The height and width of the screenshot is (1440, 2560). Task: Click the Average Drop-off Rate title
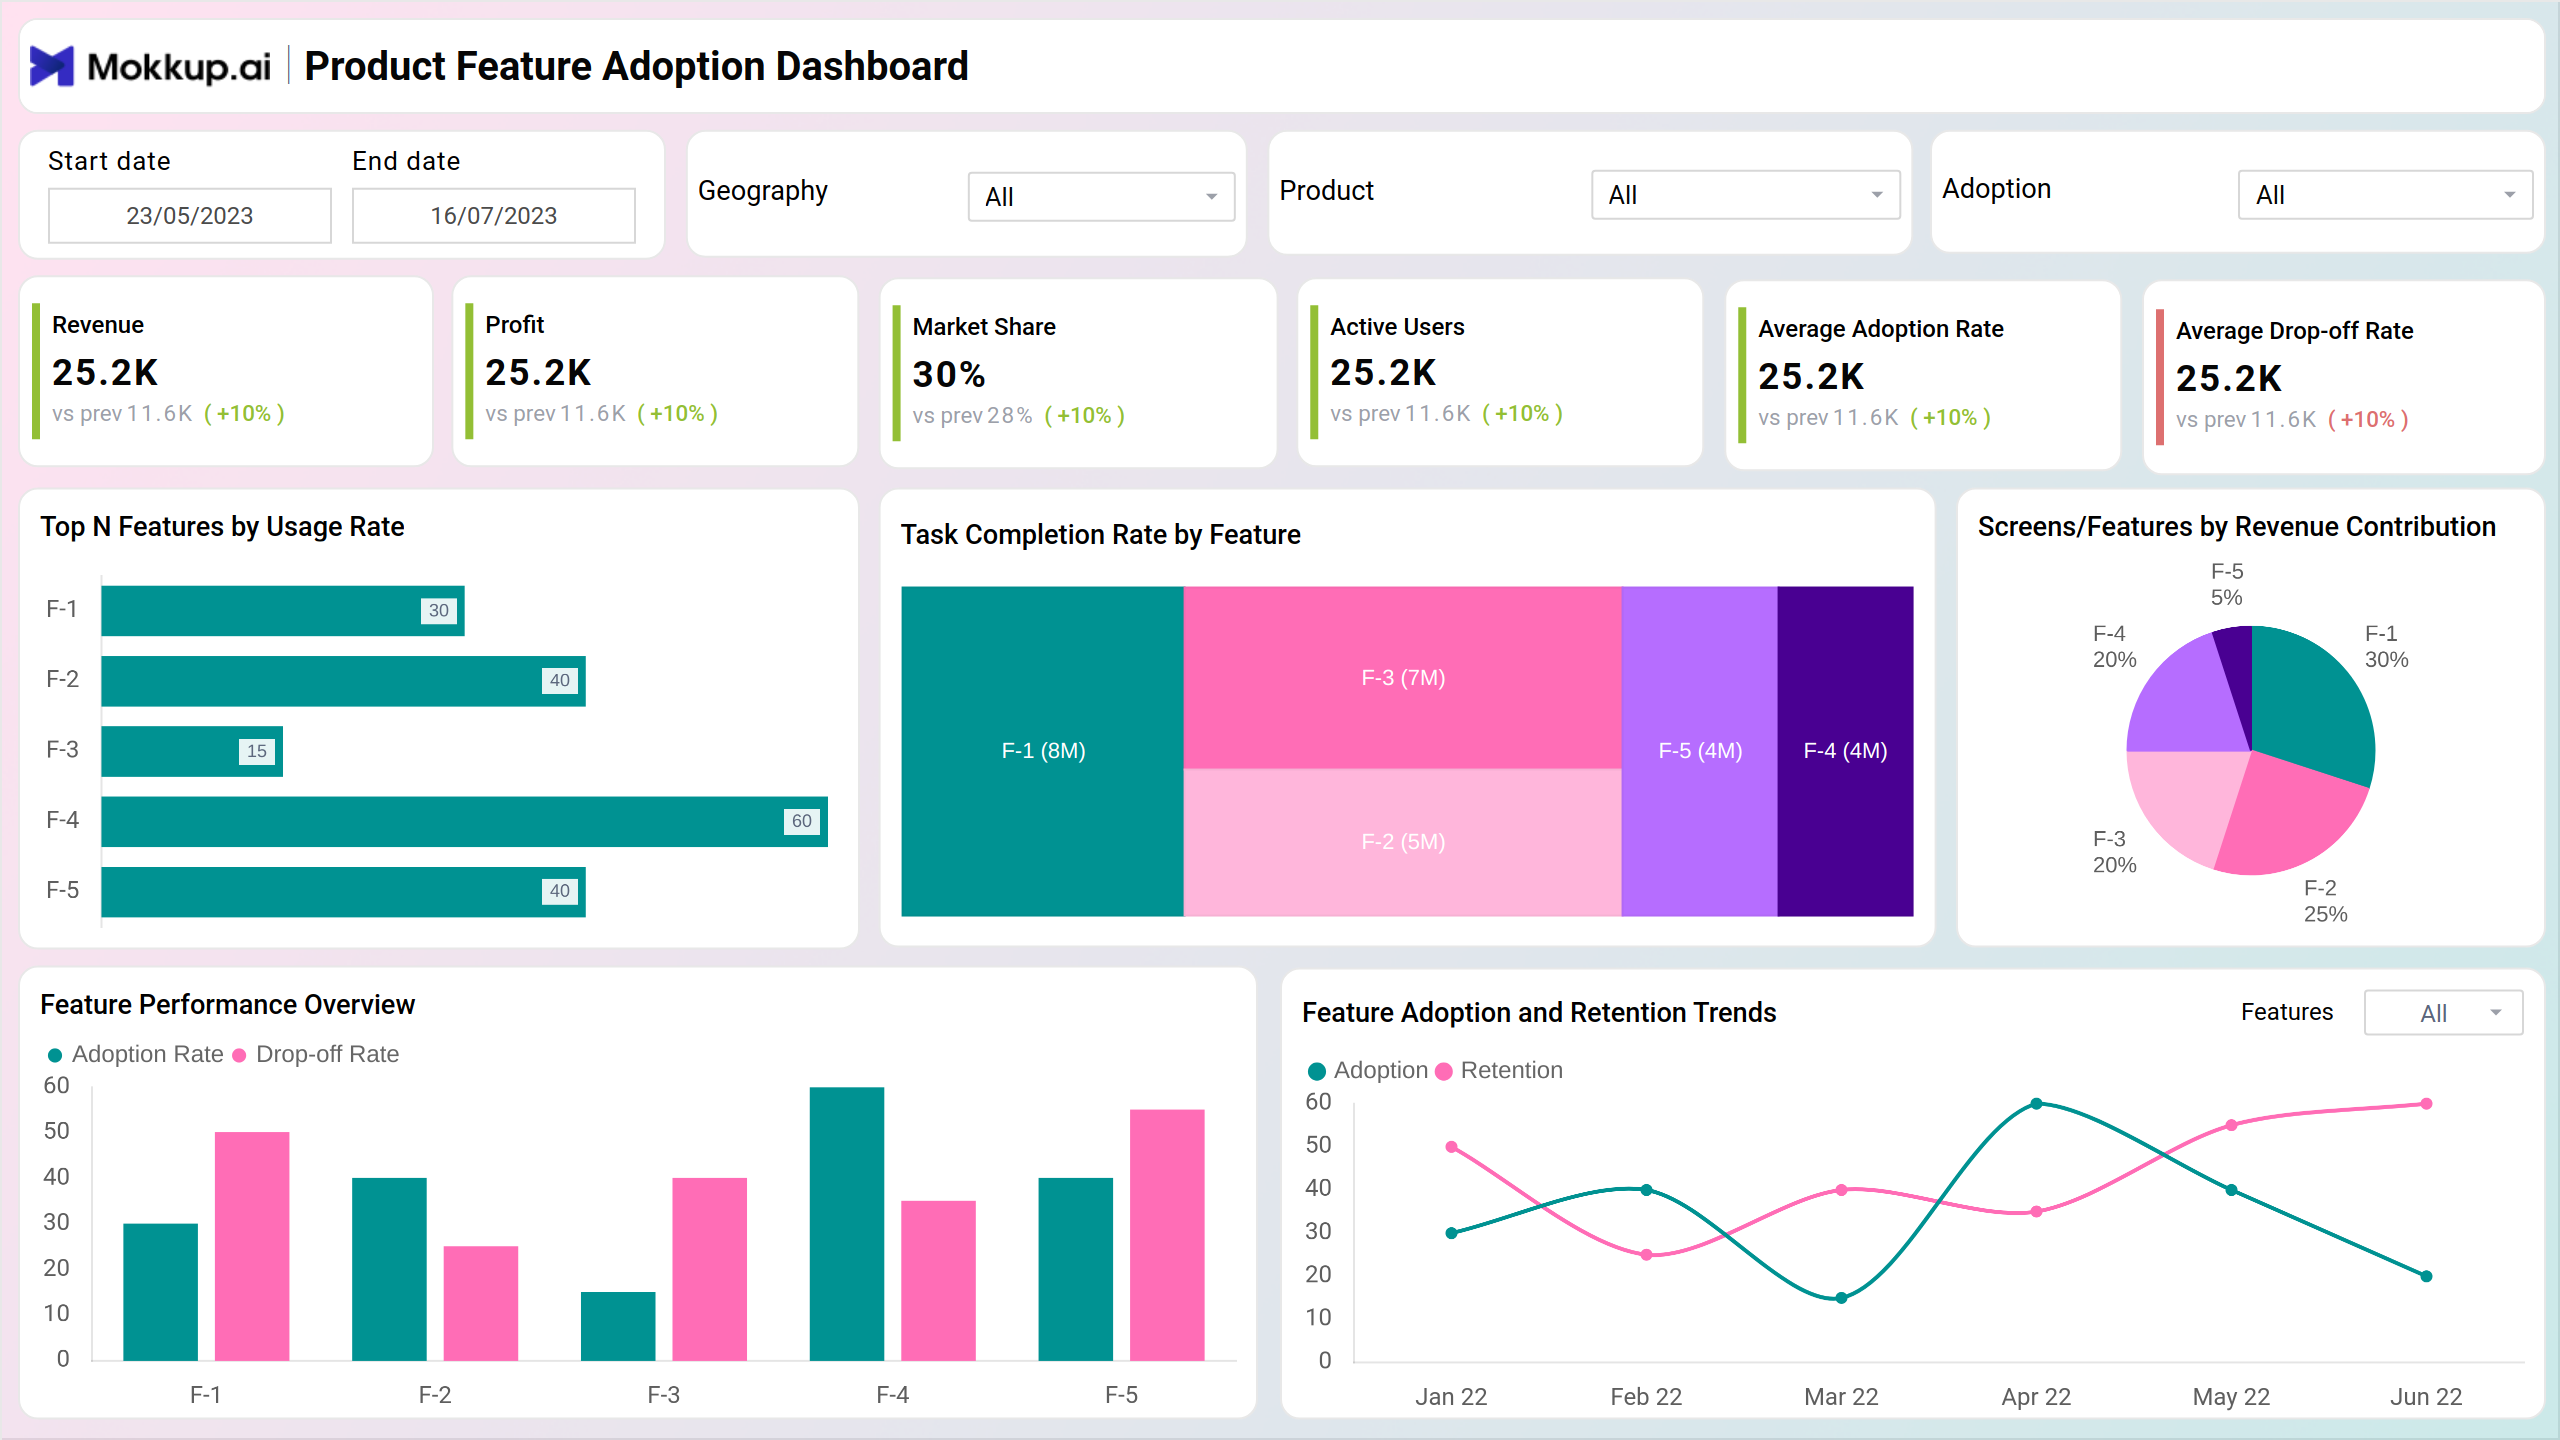(2295, 331)
